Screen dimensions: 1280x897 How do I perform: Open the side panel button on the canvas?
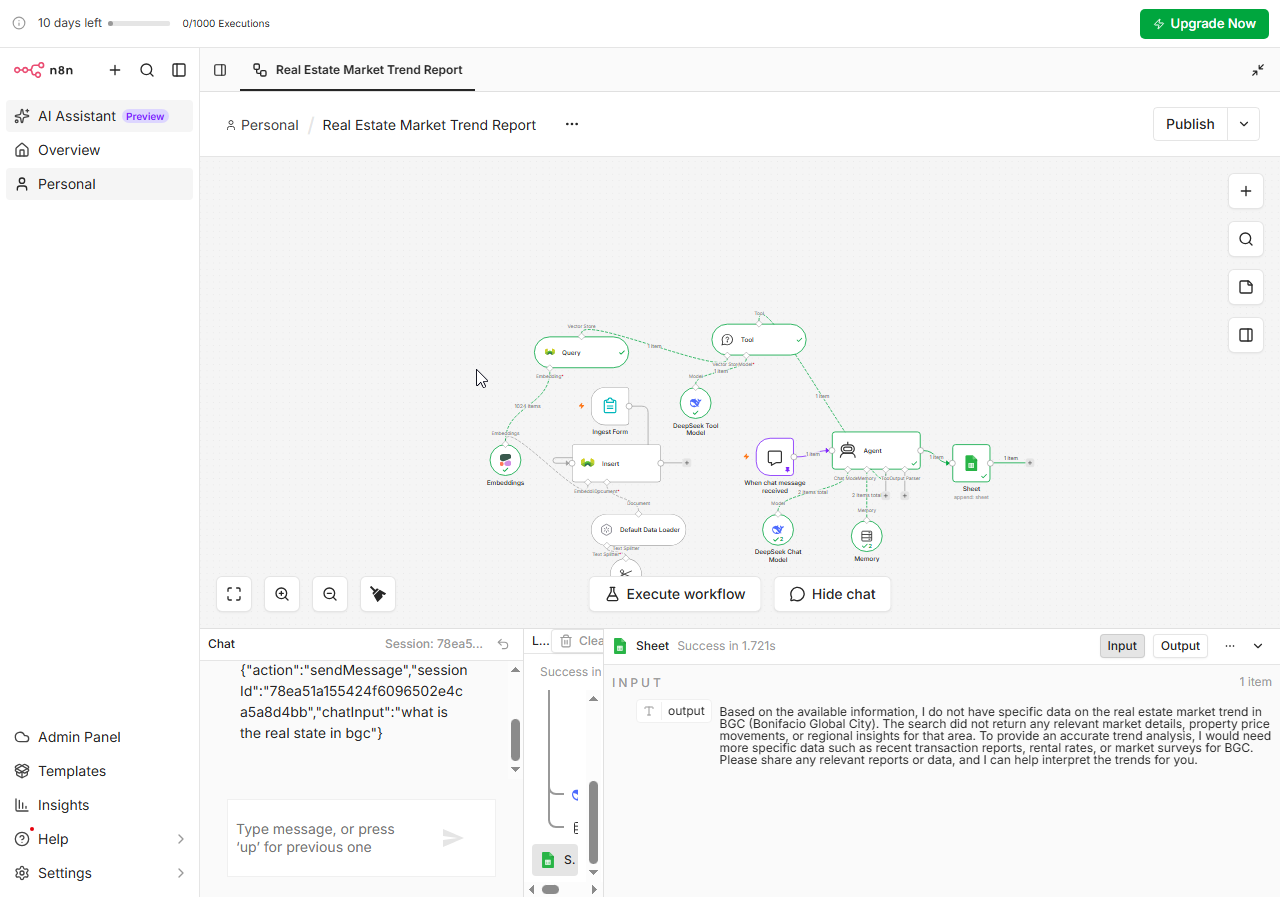point(1246,335)
